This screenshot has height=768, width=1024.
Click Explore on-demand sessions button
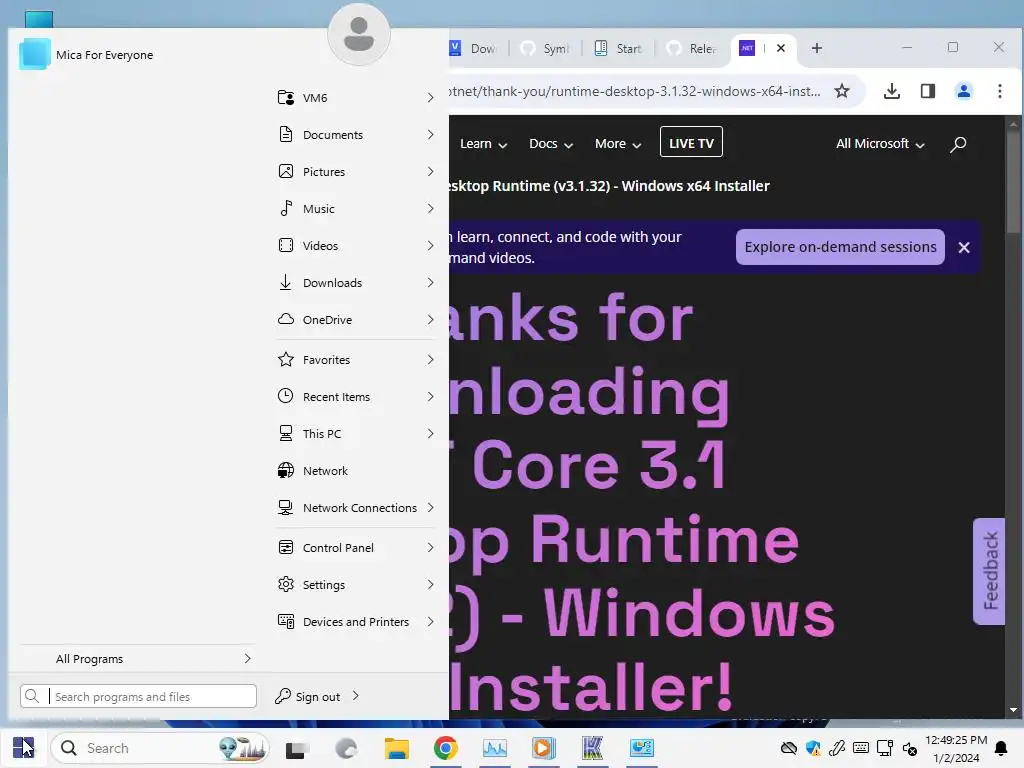click(x=840, y=247)
